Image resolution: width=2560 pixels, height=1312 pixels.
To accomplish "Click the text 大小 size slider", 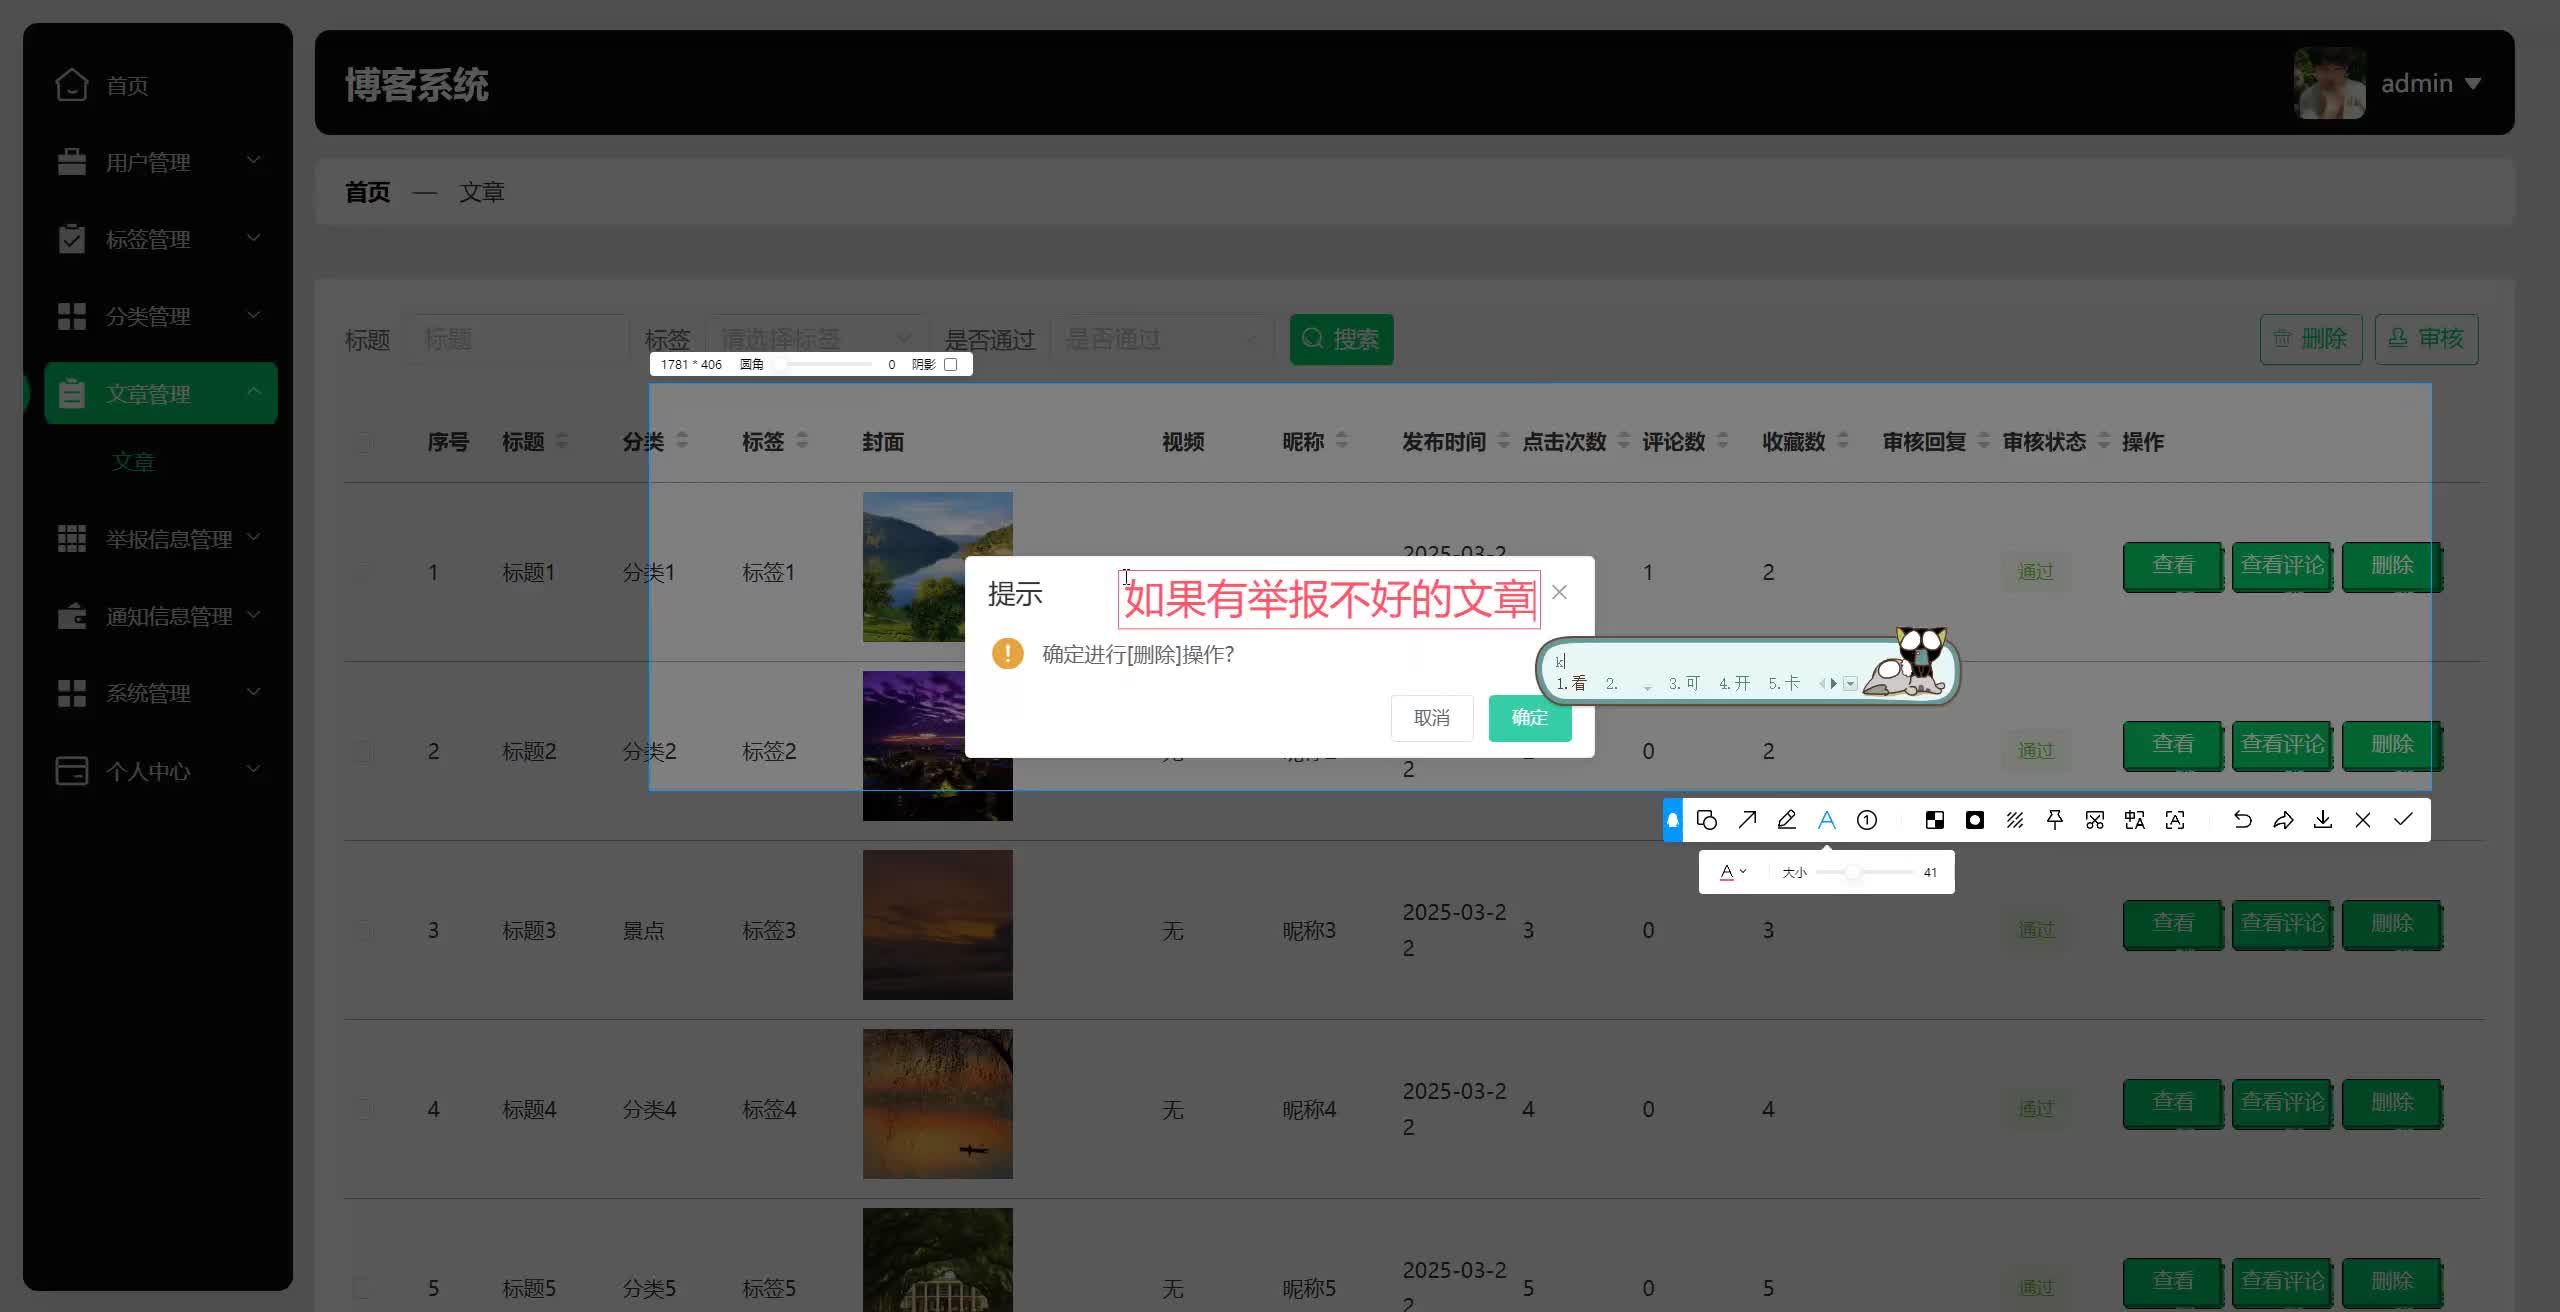I will (x=1864, y=872).
